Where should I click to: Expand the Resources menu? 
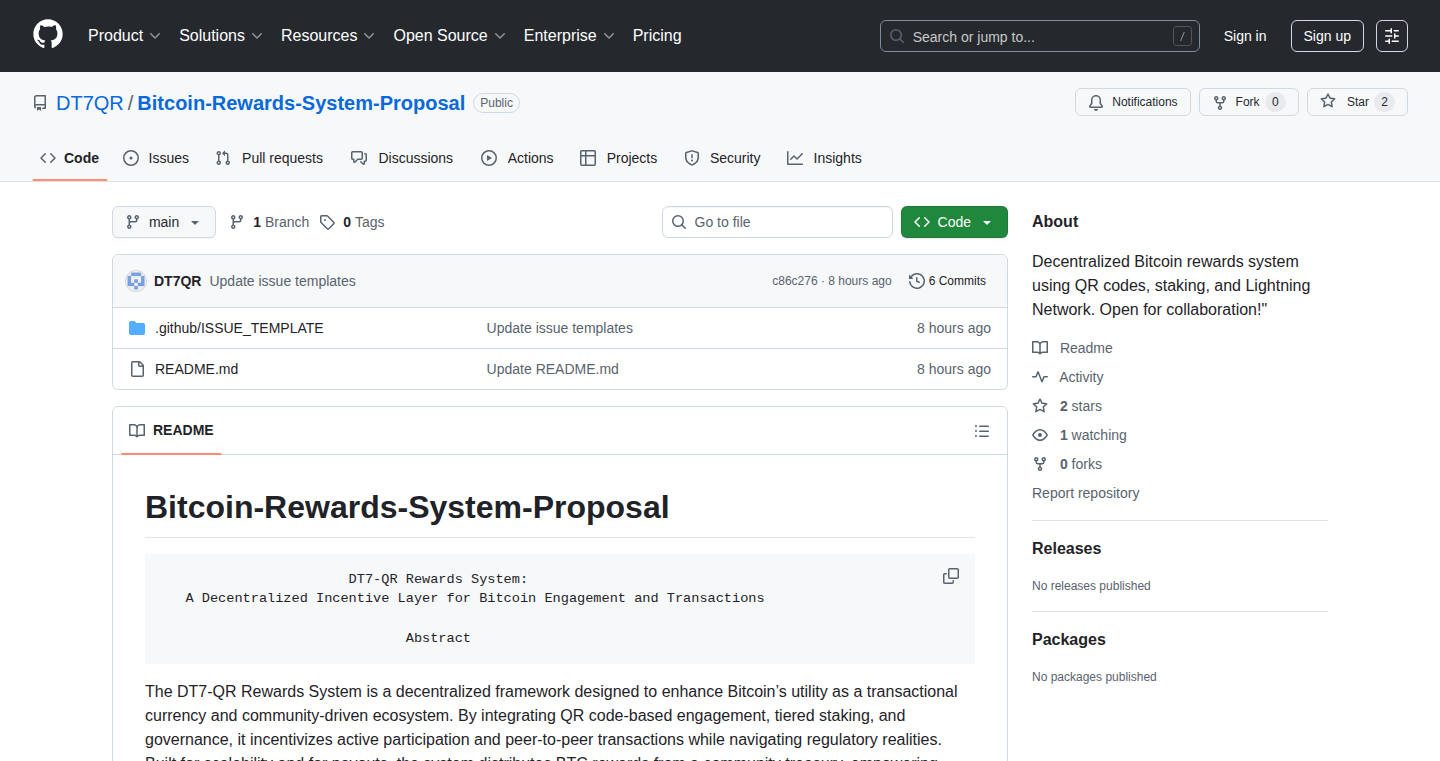pyautogui.click(x=328, y=36)
